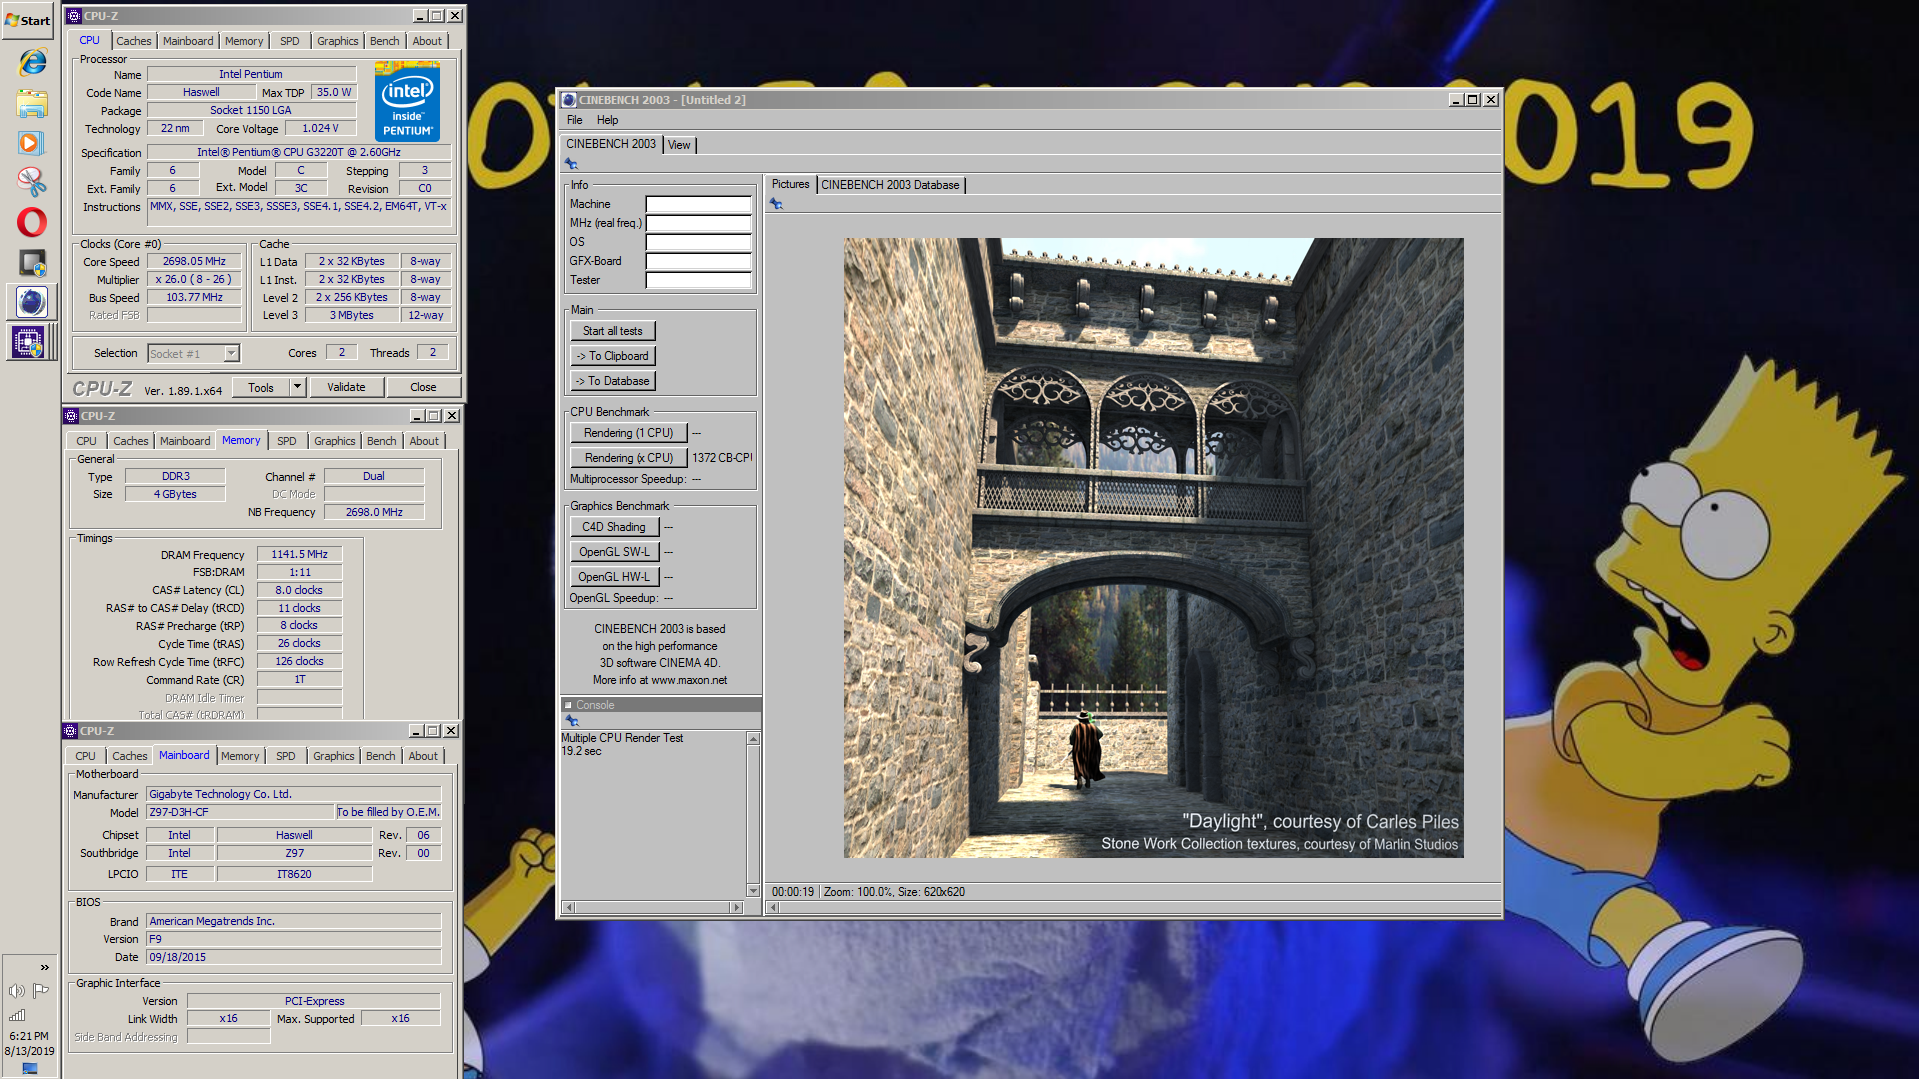Click the OS input field
The image size is (1919, 1079).
(698, 242)
